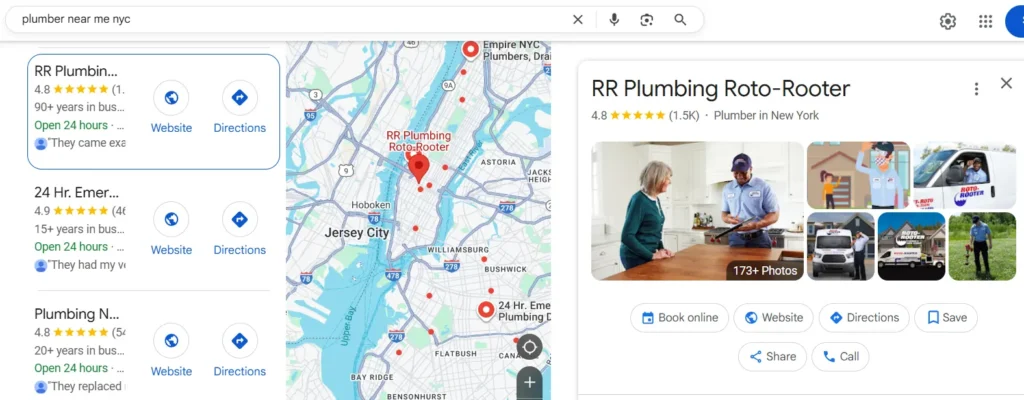Click BUSHWICK label on map
Screen dimensions: 1024x400
click(506, 269)
